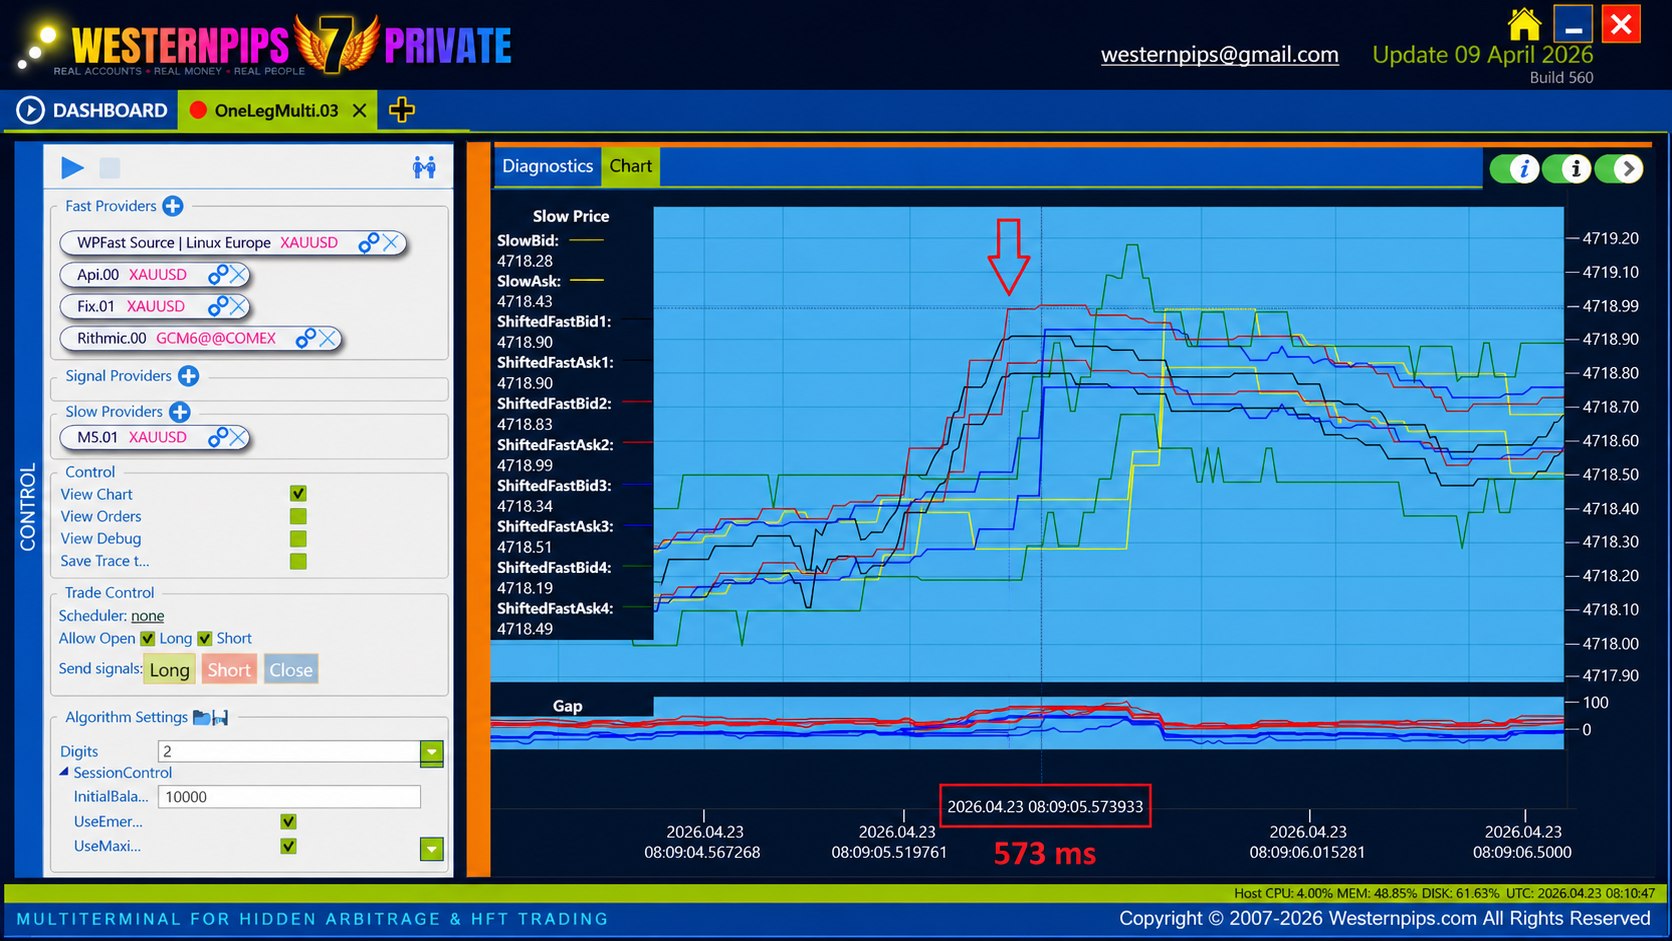Toggle Allow Open Long checkbox
Screen dimensions: 1672x941
pos(147,639)
